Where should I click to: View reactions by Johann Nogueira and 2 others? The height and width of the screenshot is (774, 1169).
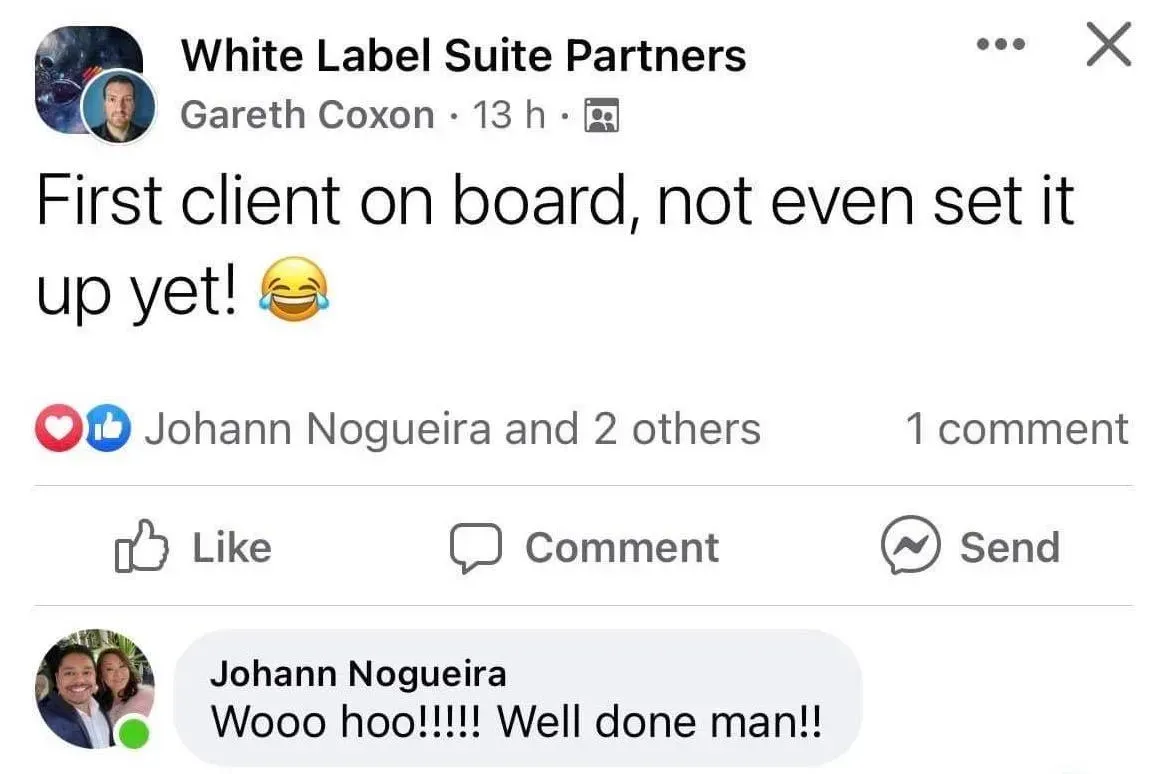click(453, 430)
